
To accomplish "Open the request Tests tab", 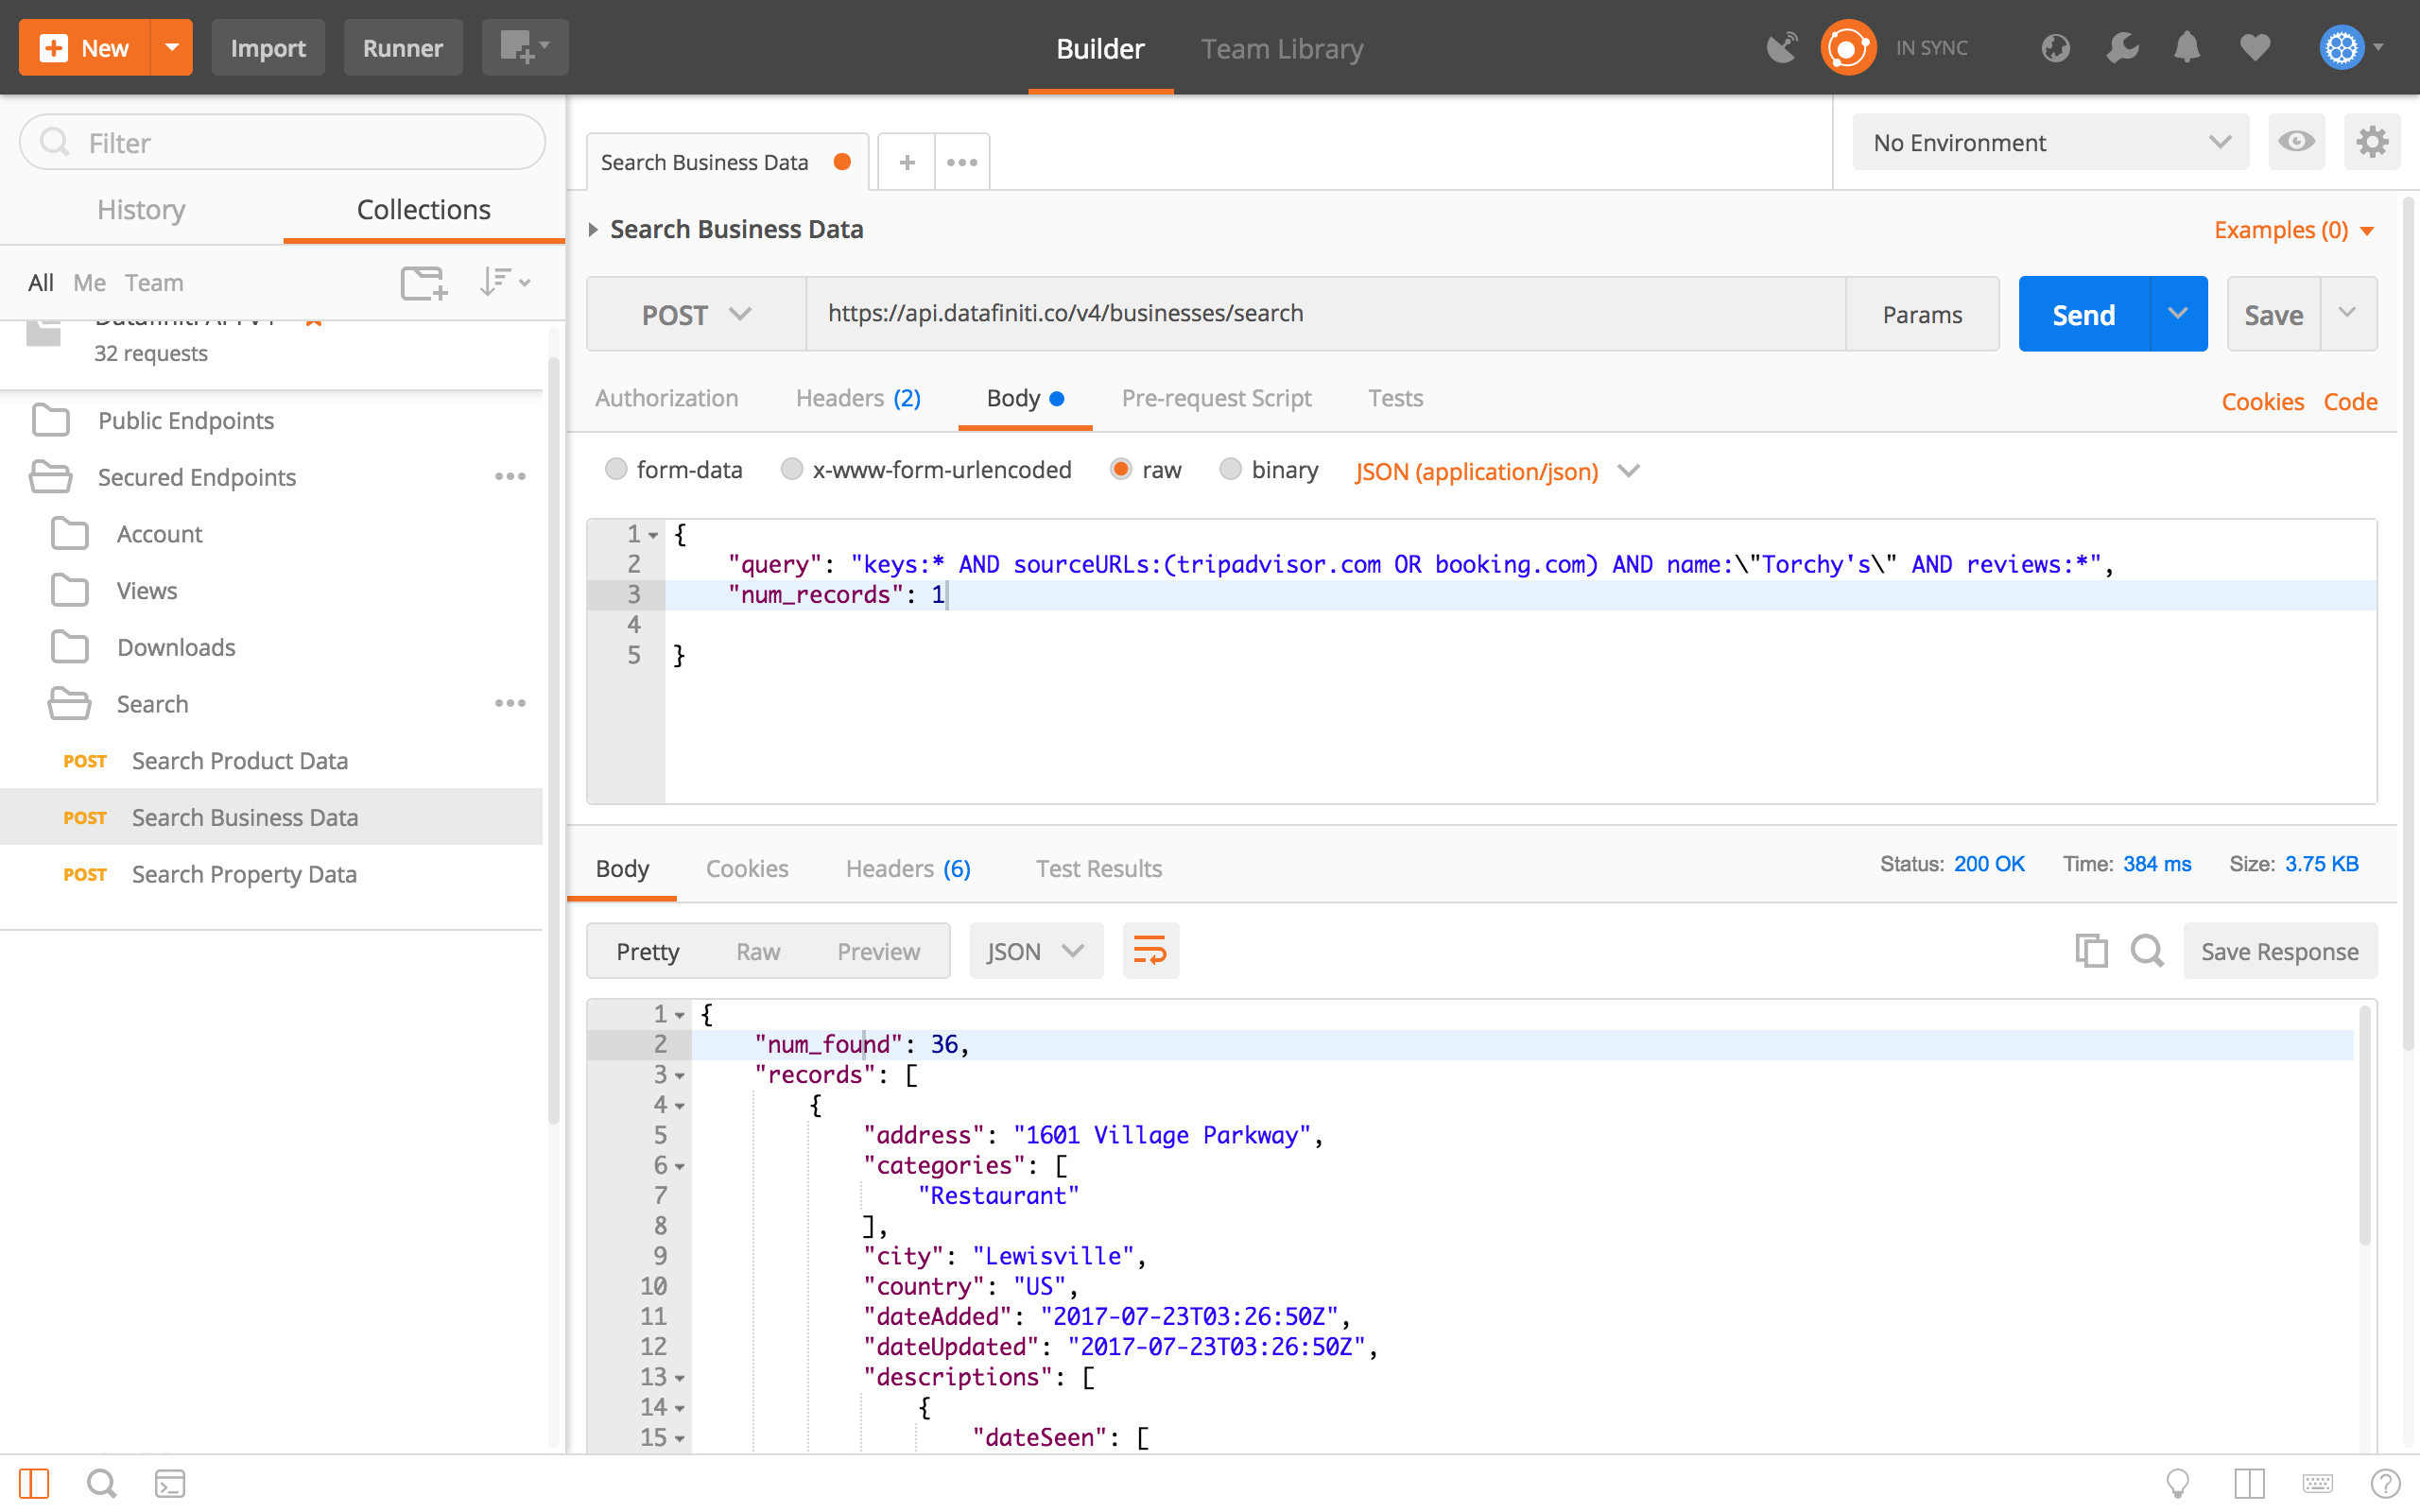I will tap(1395, 398).
